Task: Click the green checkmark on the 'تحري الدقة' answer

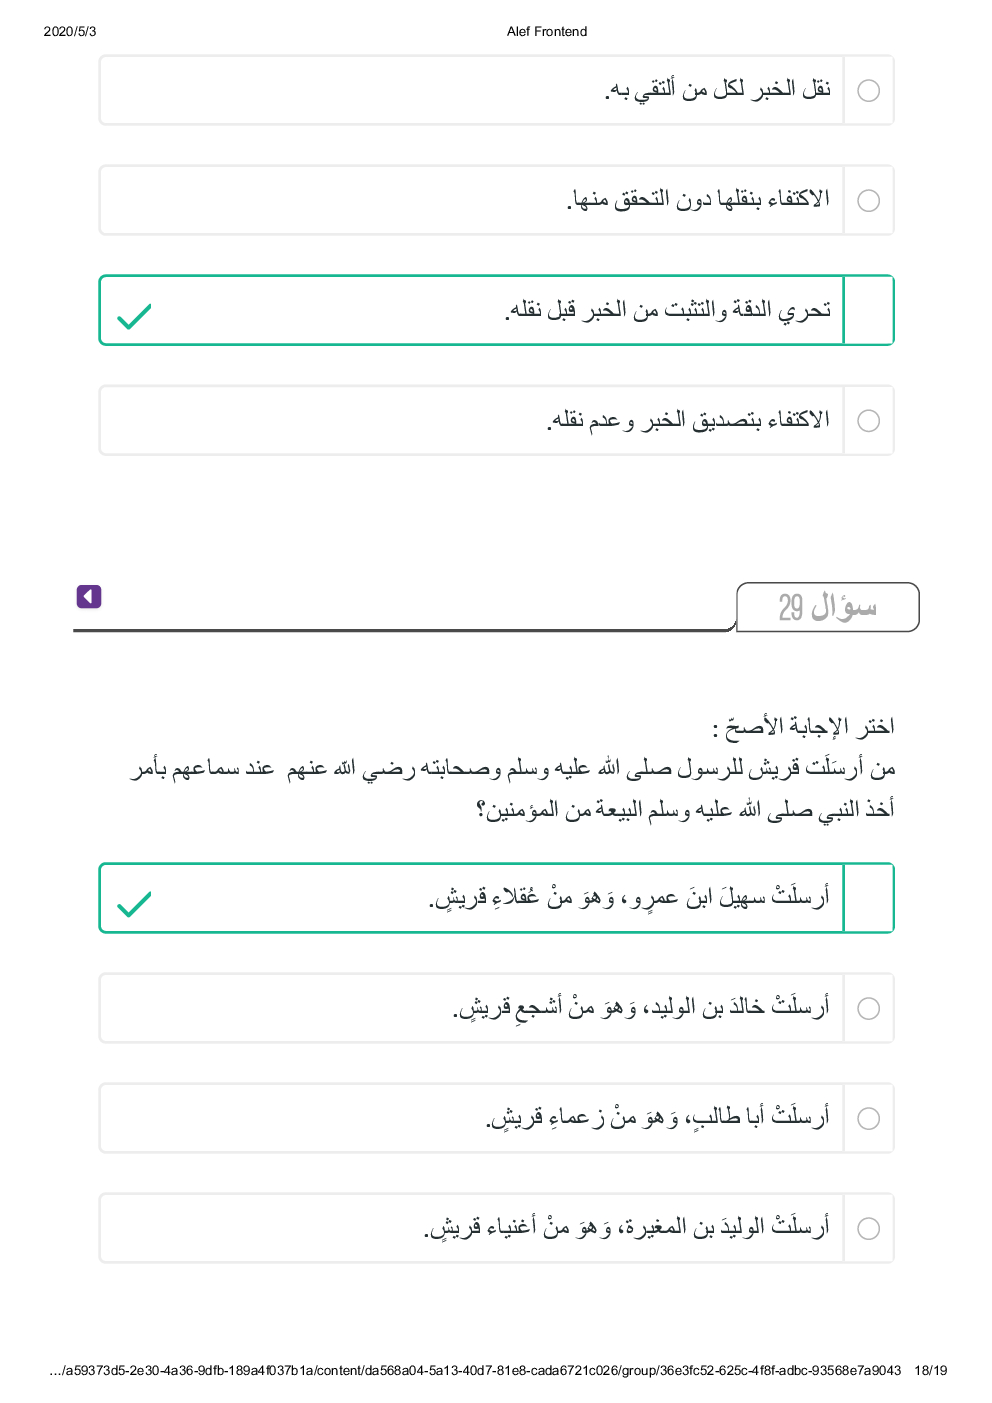Action: pyautogui.click(x=134, y=316)
